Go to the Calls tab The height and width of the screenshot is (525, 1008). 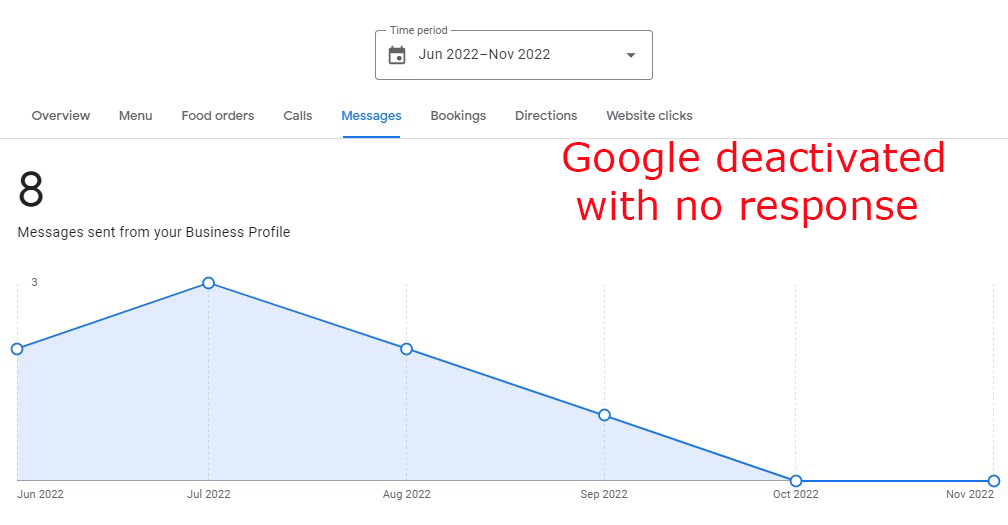tap(298, 116)
